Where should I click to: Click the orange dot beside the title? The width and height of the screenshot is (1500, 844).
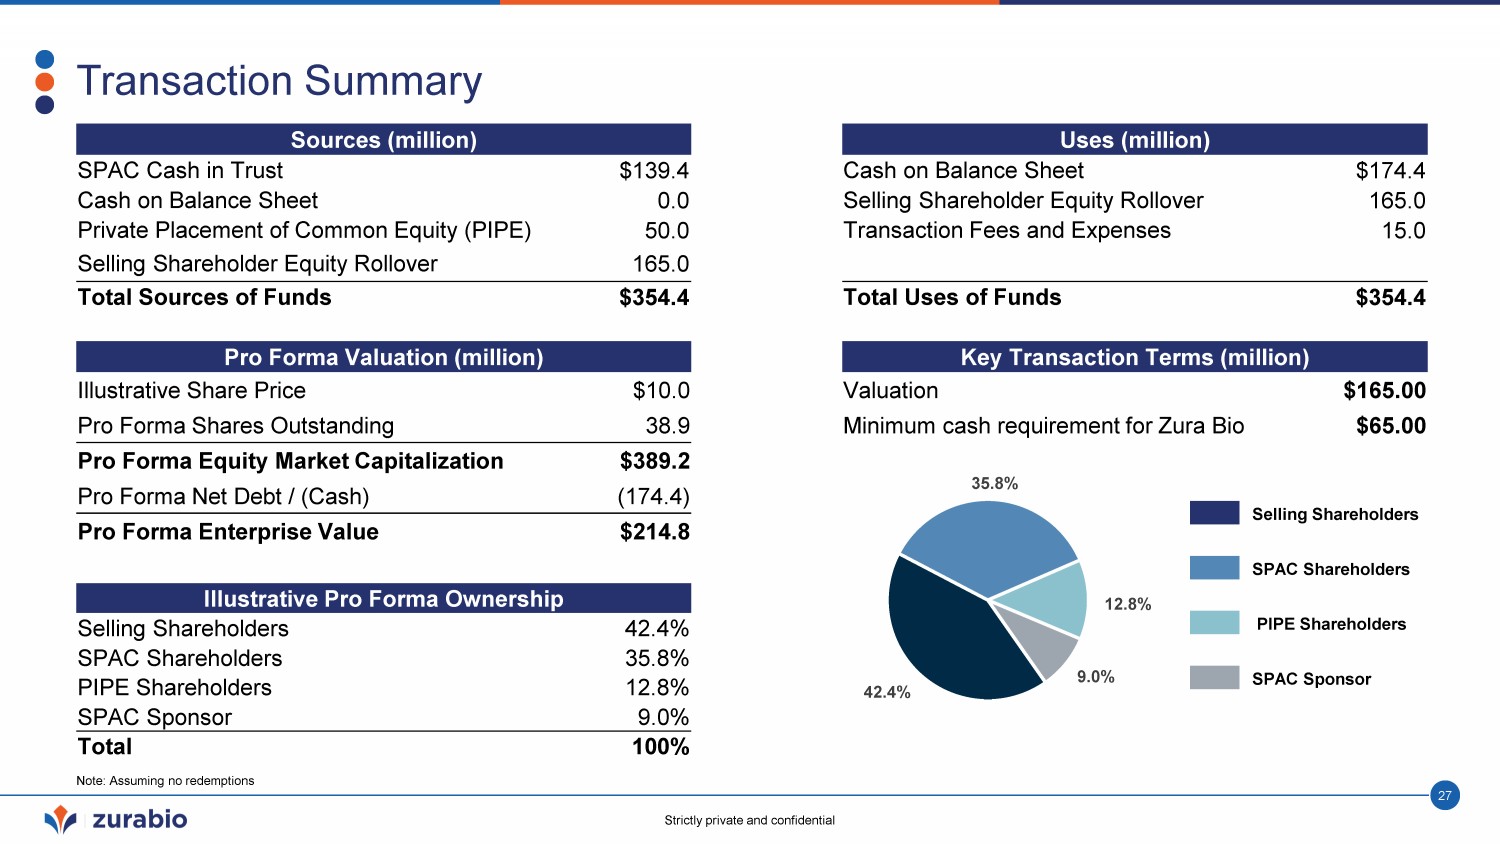click(45, 82)
